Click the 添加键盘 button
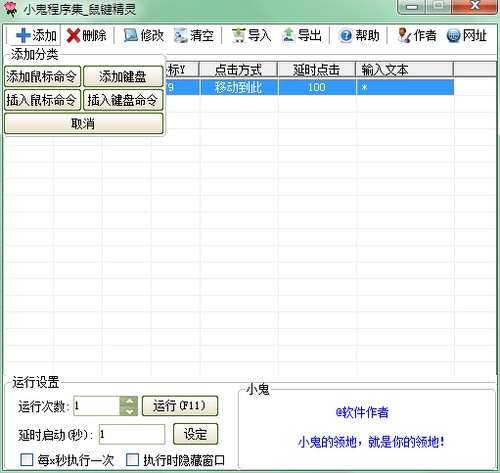 (123, 76)
